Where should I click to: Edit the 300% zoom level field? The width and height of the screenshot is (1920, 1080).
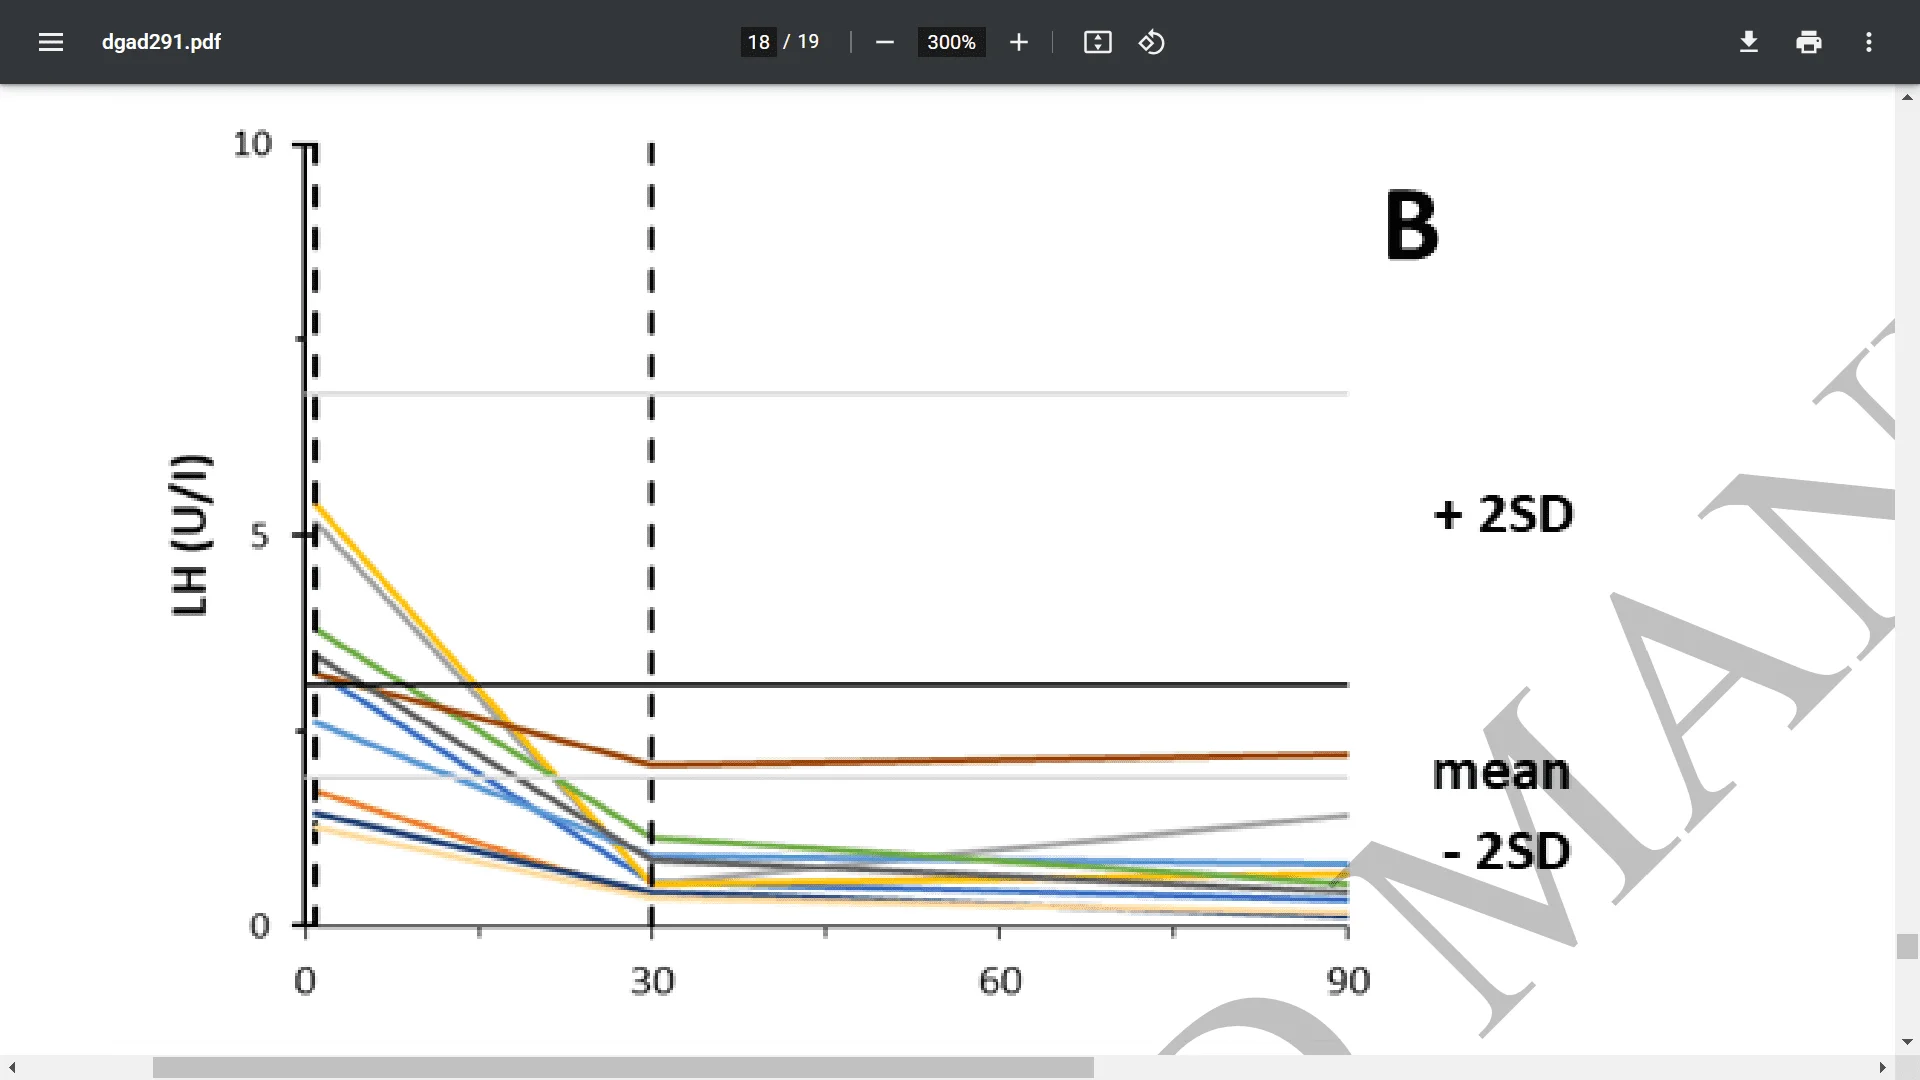951,42
